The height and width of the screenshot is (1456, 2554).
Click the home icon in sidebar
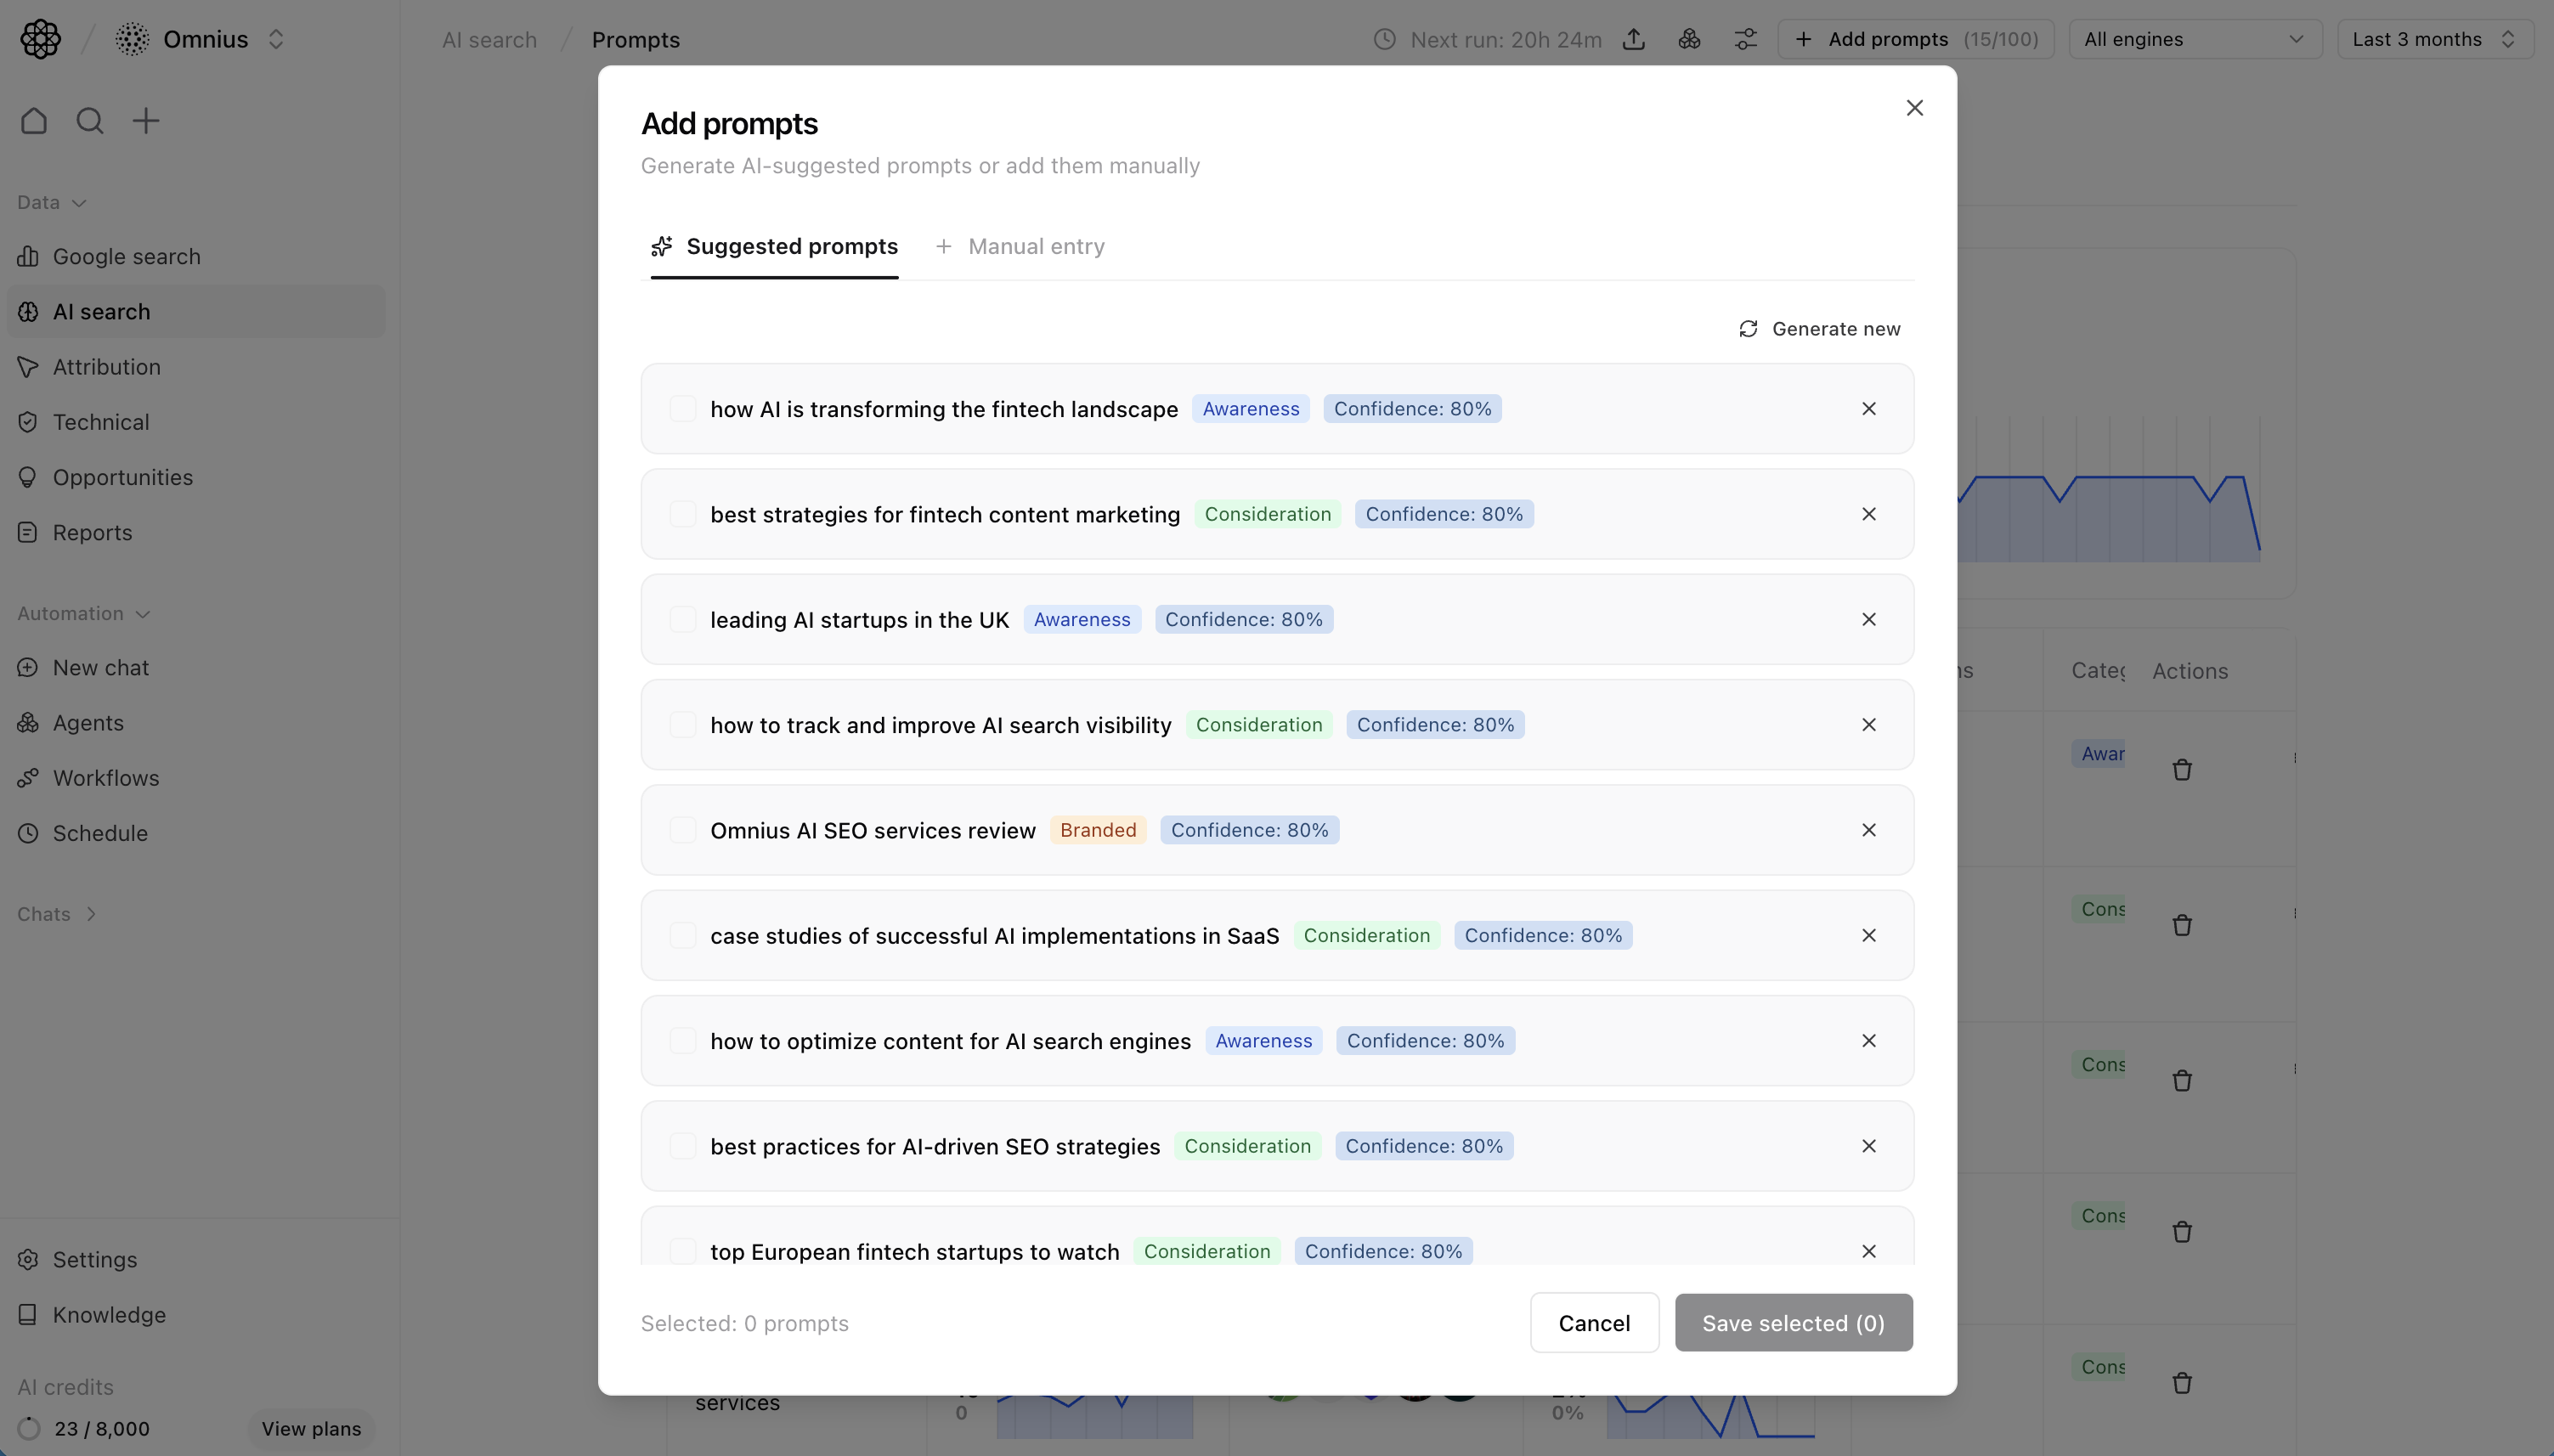pyautogui.click(x=34, y=121)
